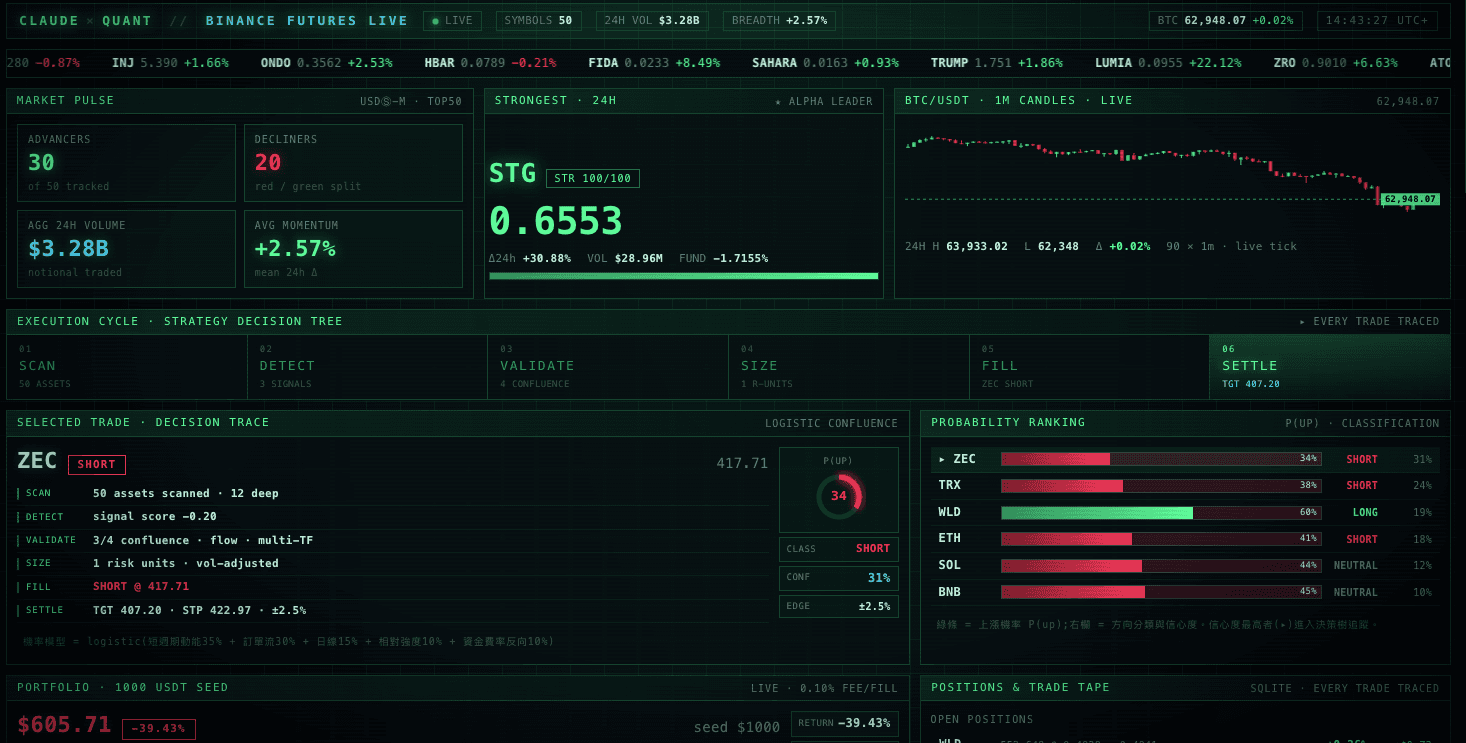
Task: Open the 04 SIZE step
Action: click(x=849, y=366)
